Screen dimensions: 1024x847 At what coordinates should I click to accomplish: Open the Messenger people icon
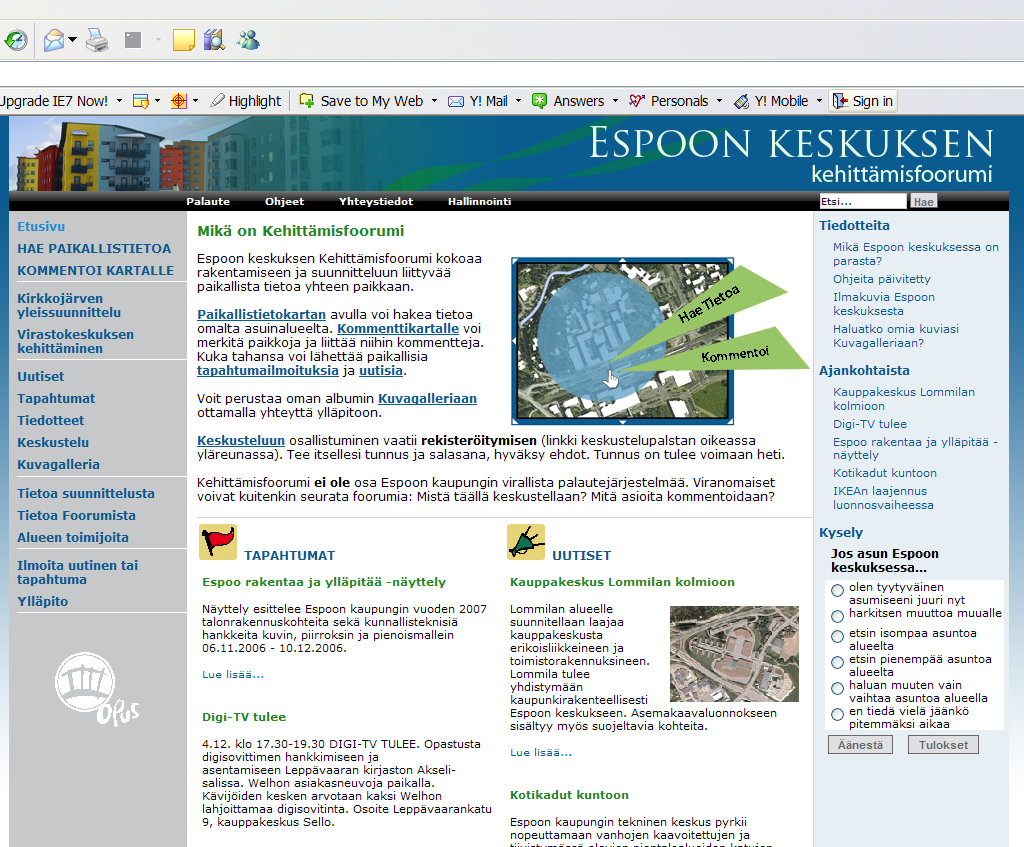pyautogui.click(x=248, y=40)
